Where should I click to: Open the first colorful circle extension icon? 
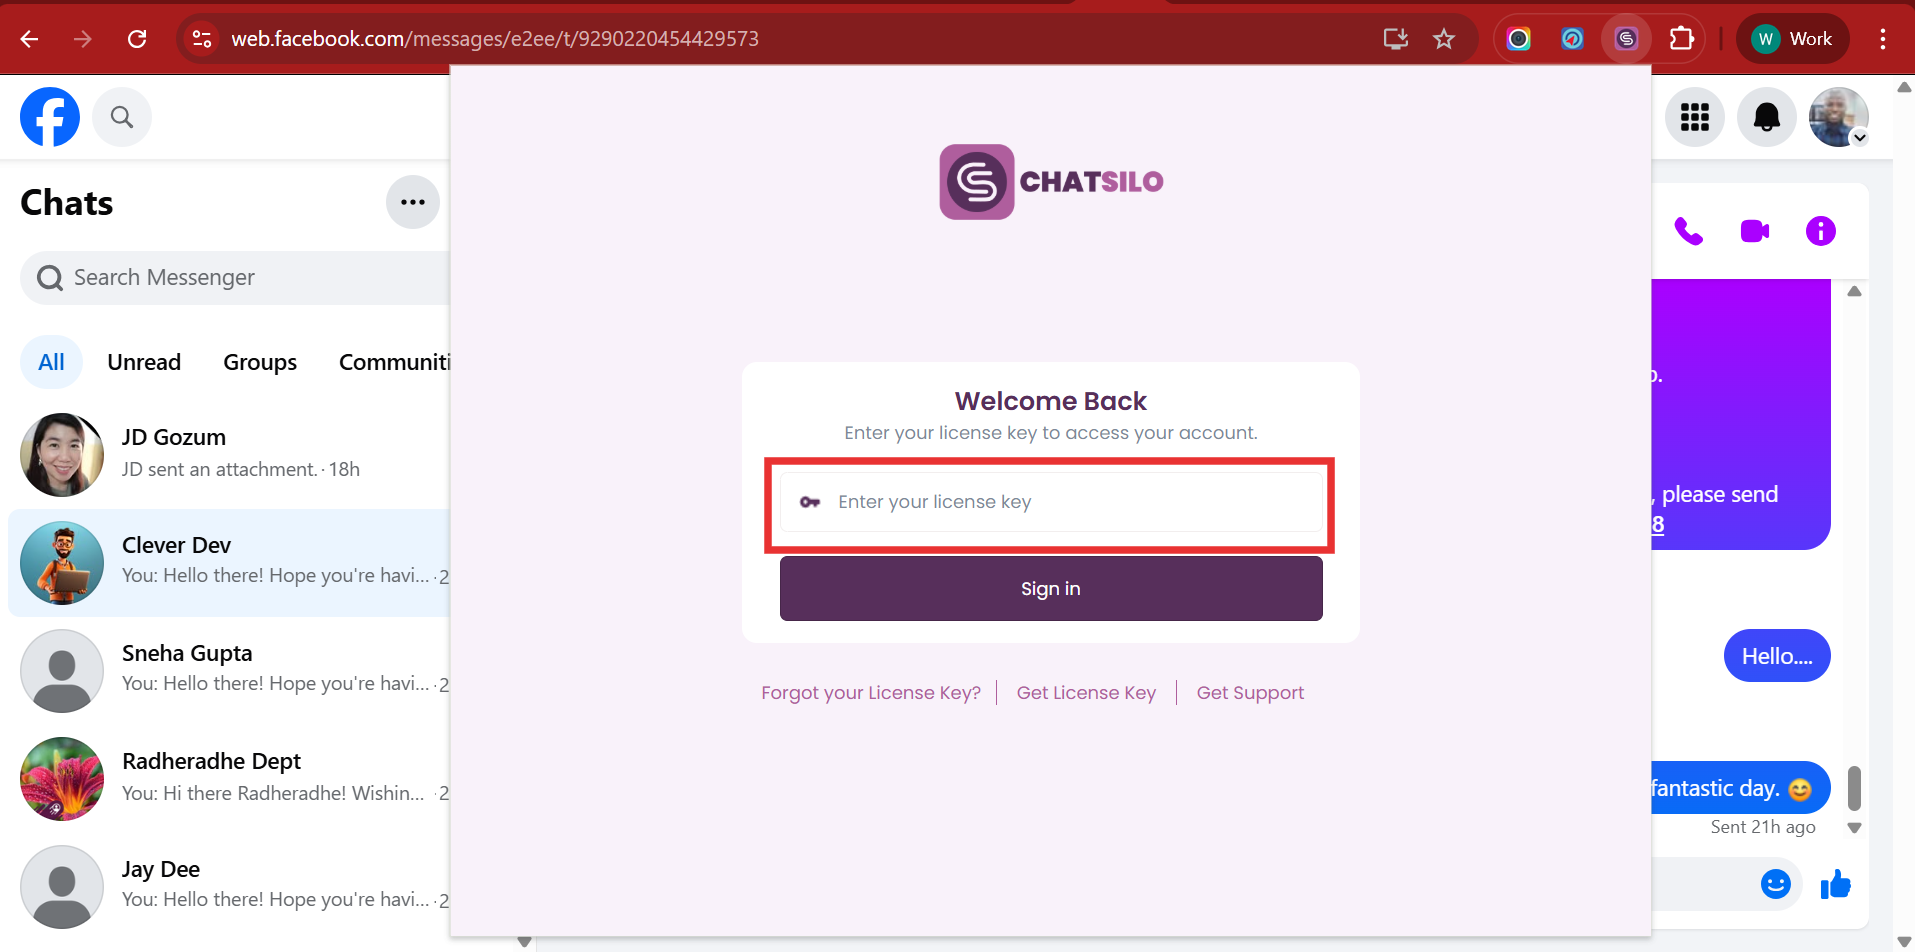pyautogui.click(x=1519, y=39)
